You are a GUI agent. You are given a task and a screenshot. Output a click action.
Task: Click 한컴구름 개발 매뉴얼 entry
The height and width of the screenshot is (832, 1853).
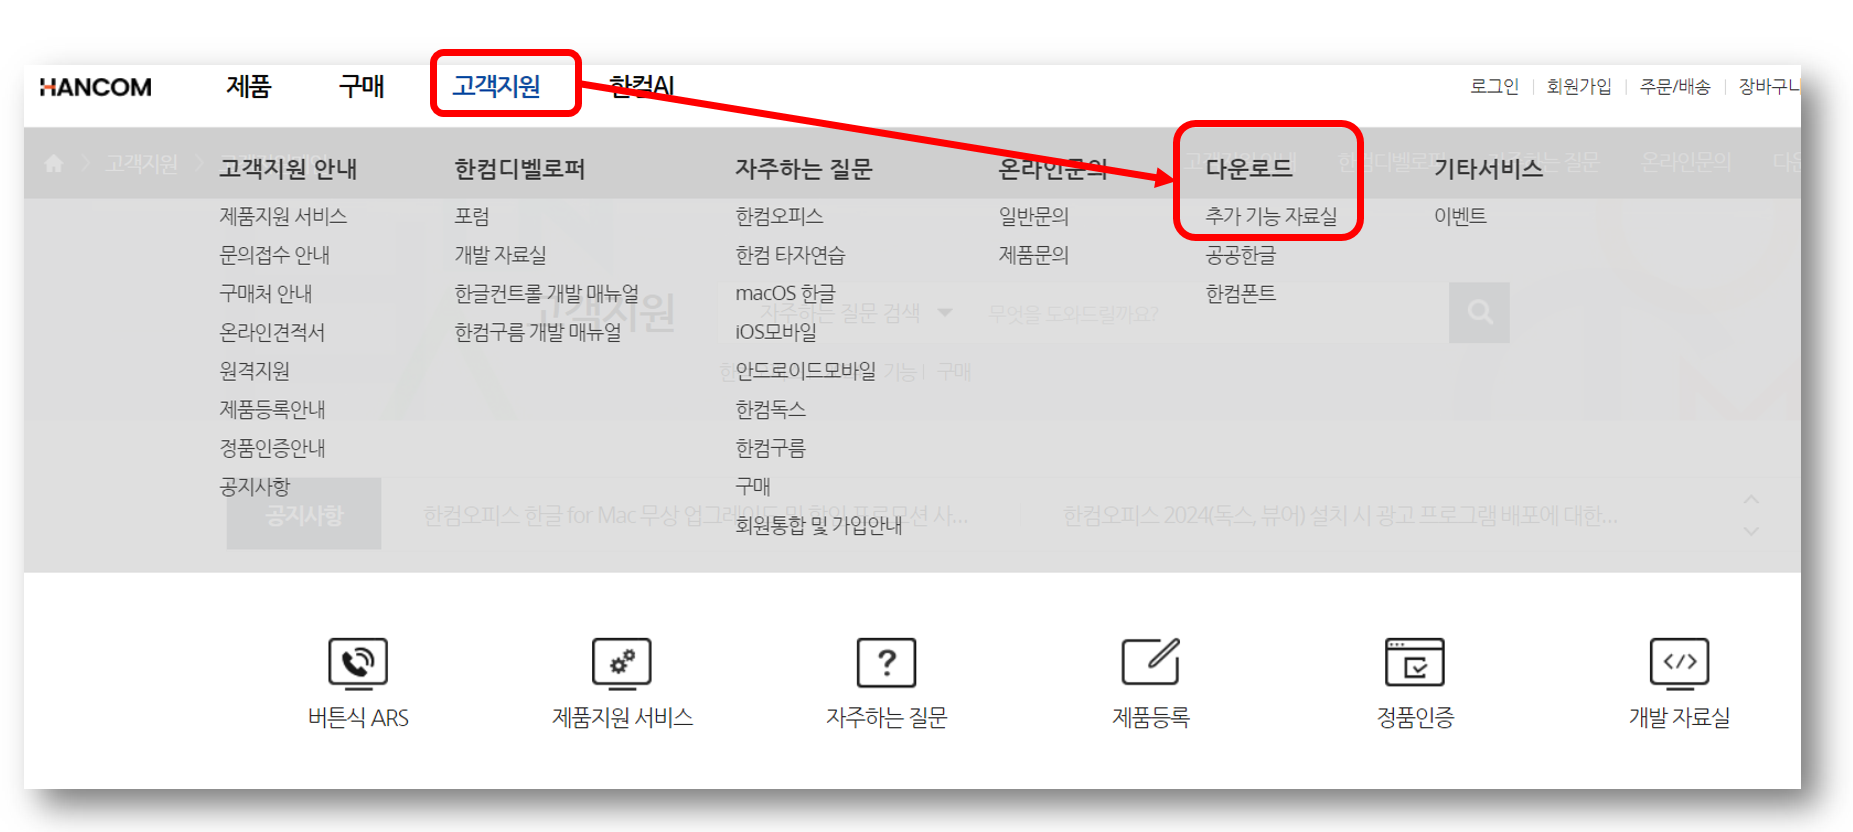[x=537, y=332]
